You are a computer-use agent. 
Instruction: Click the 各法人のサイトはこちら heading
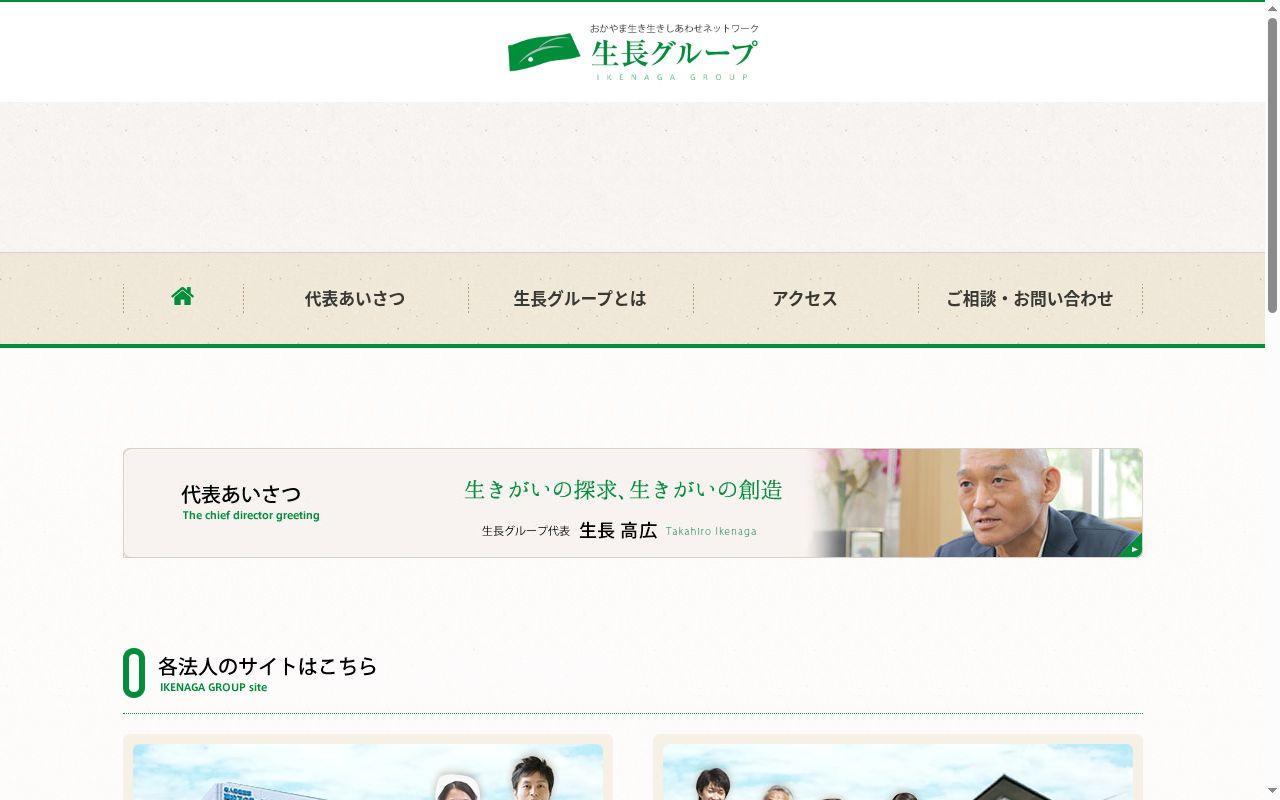tap(268, 666)
